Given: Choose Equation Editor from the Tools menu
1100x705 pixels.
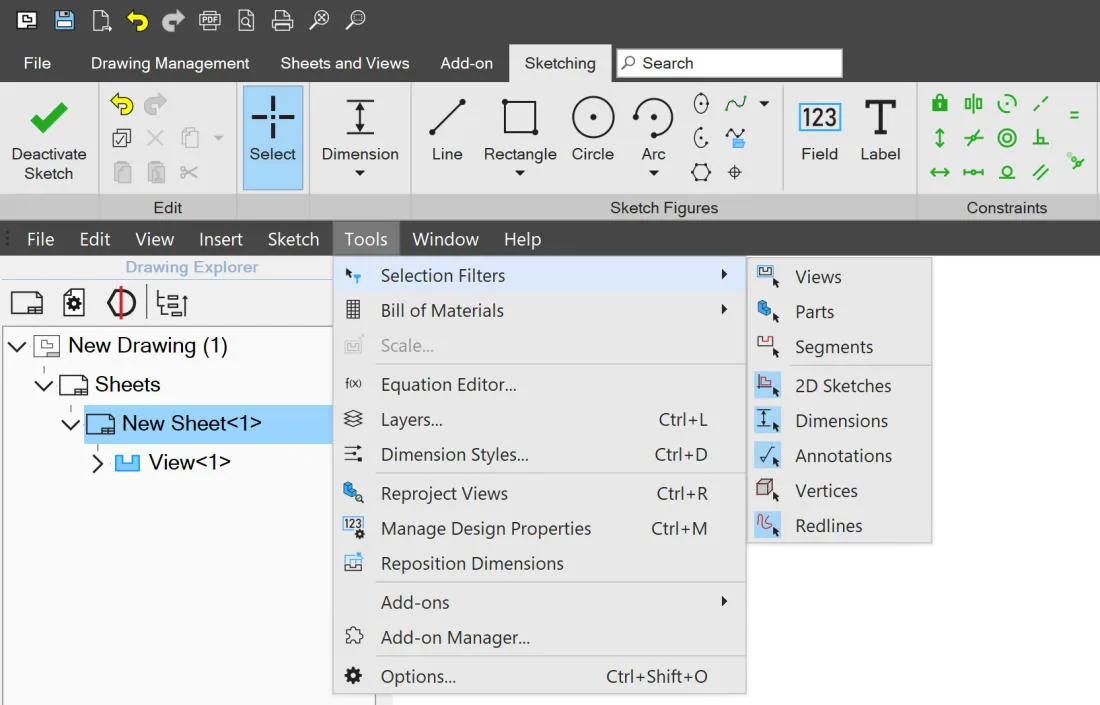Looking at the screenshot, I should (x=539, y=384).
